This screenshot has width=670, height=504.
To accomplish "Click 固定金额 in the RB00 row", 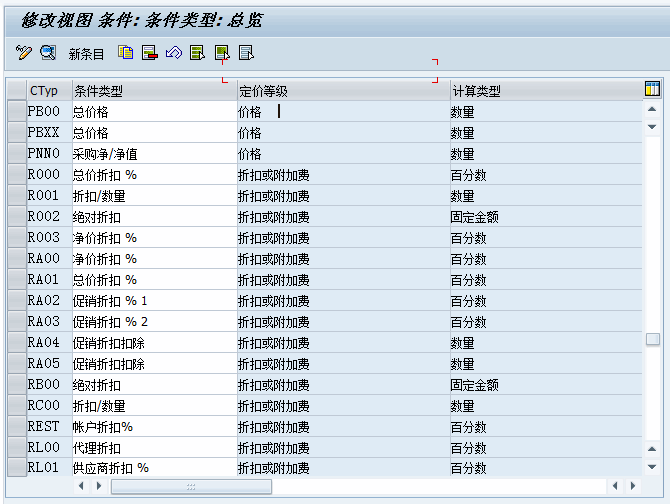I will (474, 385).
